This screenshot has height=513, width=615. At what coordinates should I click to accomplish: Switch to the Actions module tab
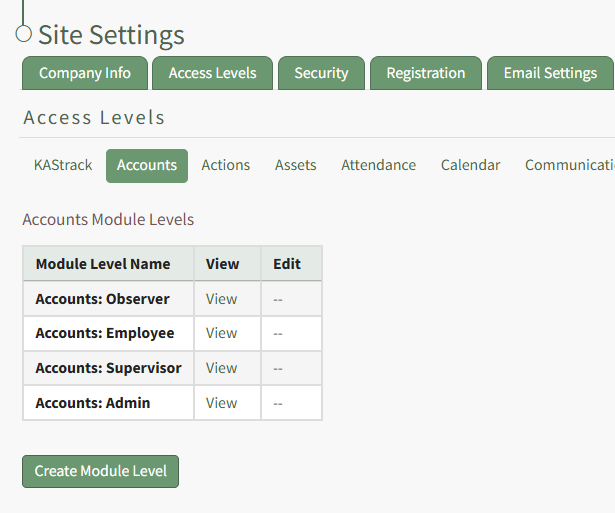click(226, 166)
